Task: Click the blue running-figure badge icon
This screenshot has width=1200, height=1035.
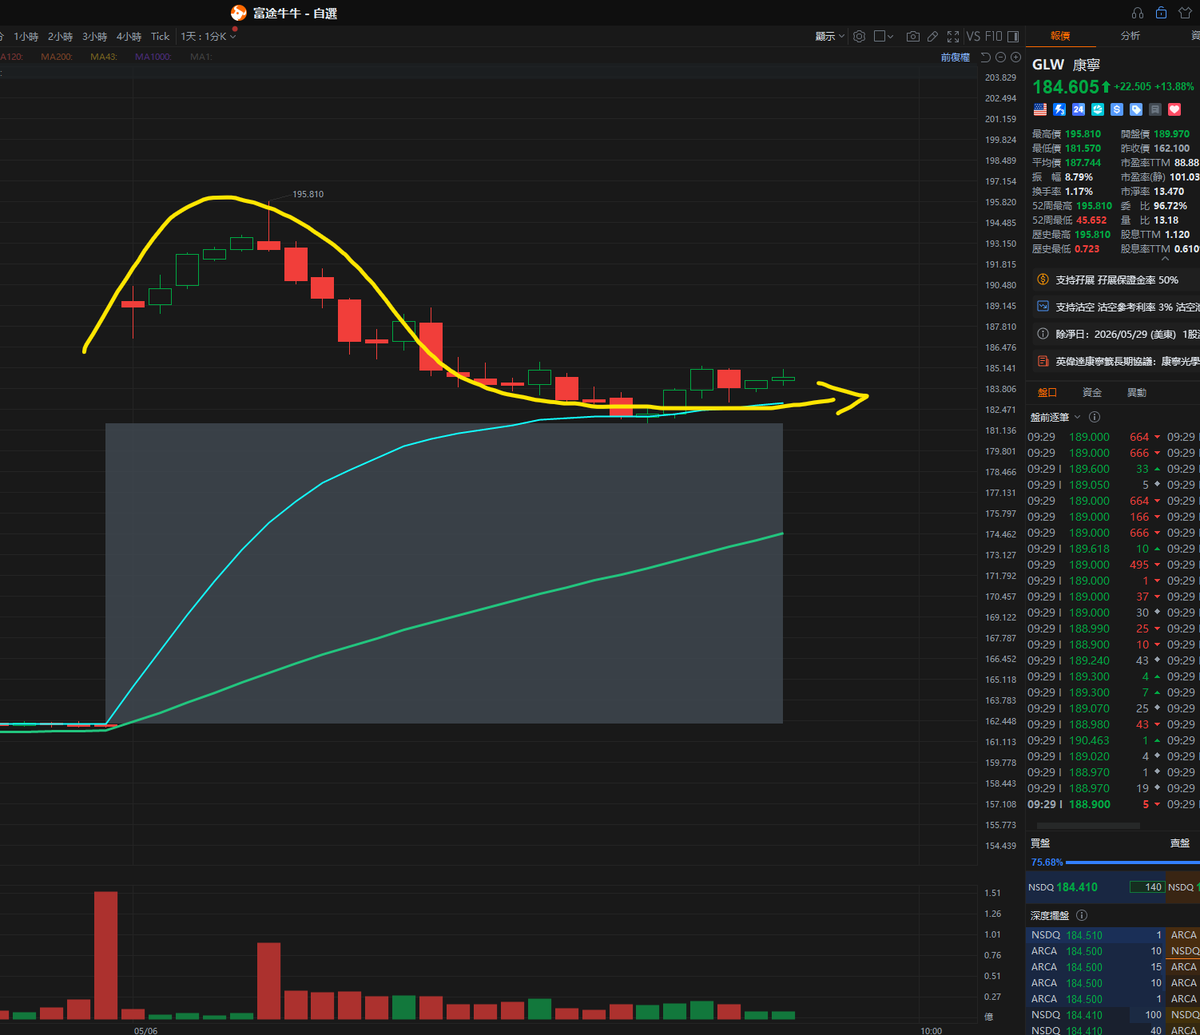Action: 1059,109
